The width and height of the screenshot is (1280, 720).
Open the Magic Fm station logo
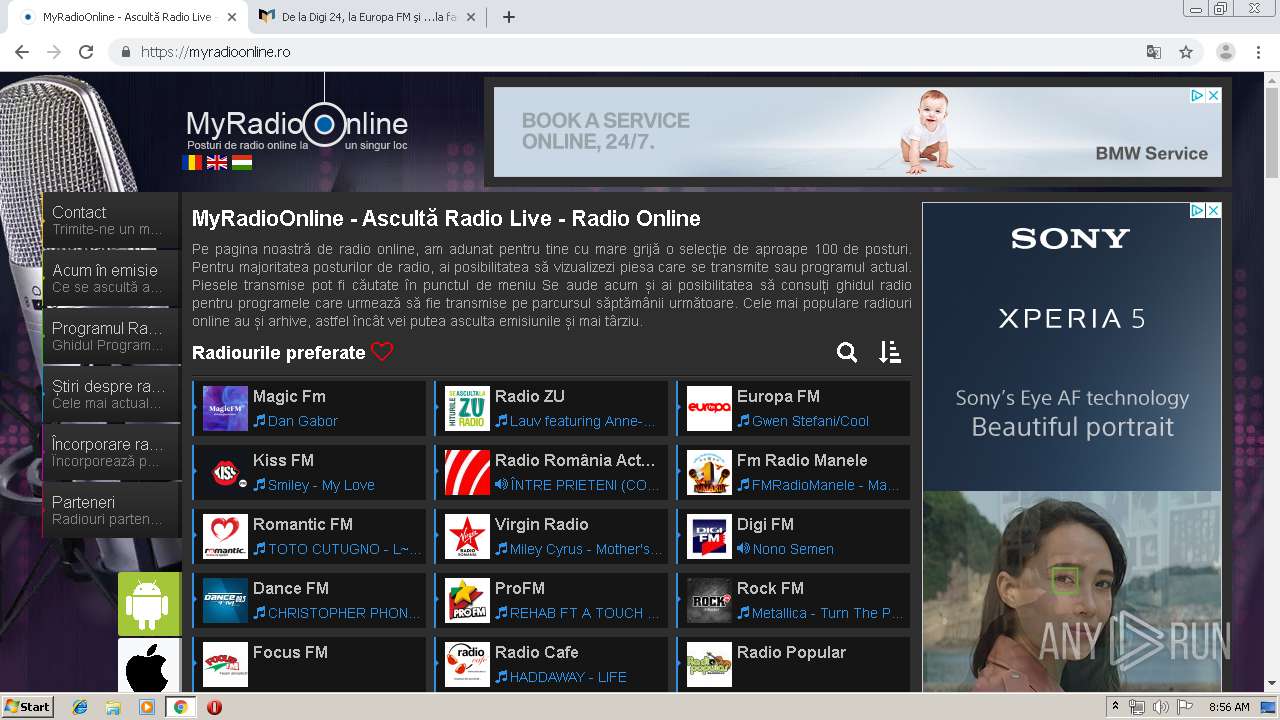(225, 408)
